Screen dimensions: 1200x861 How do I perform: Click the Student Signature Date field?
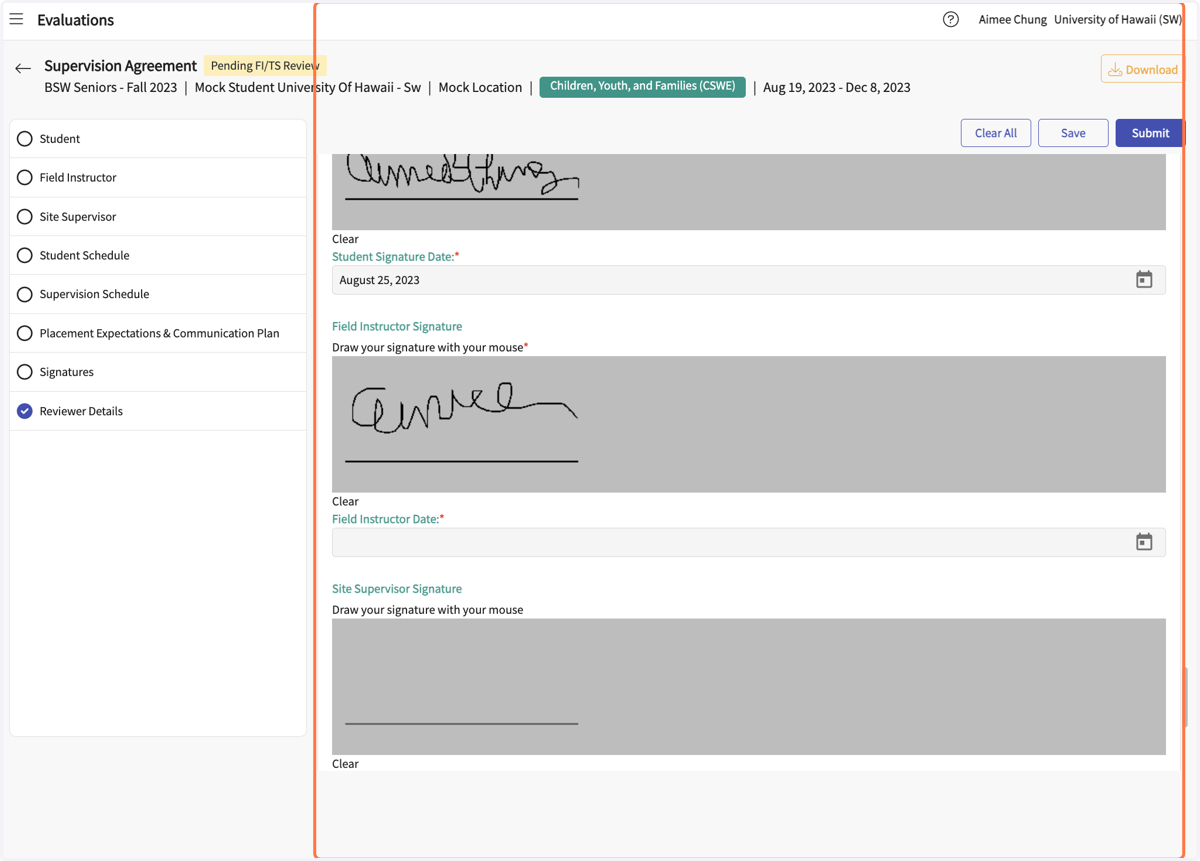point(749,280)
